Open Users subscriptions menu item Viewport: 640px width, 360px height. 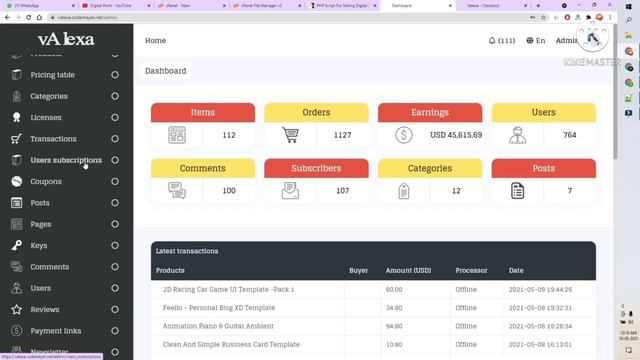click(66, 160)
